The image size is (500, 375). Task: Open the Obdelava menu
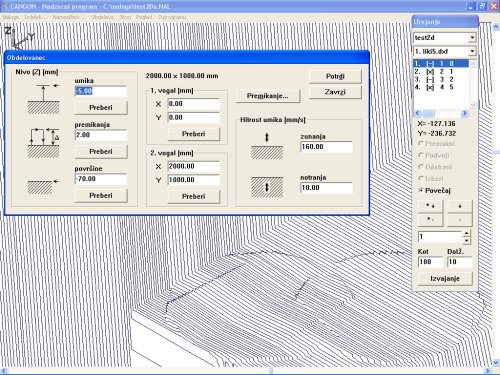coord(102,17)
